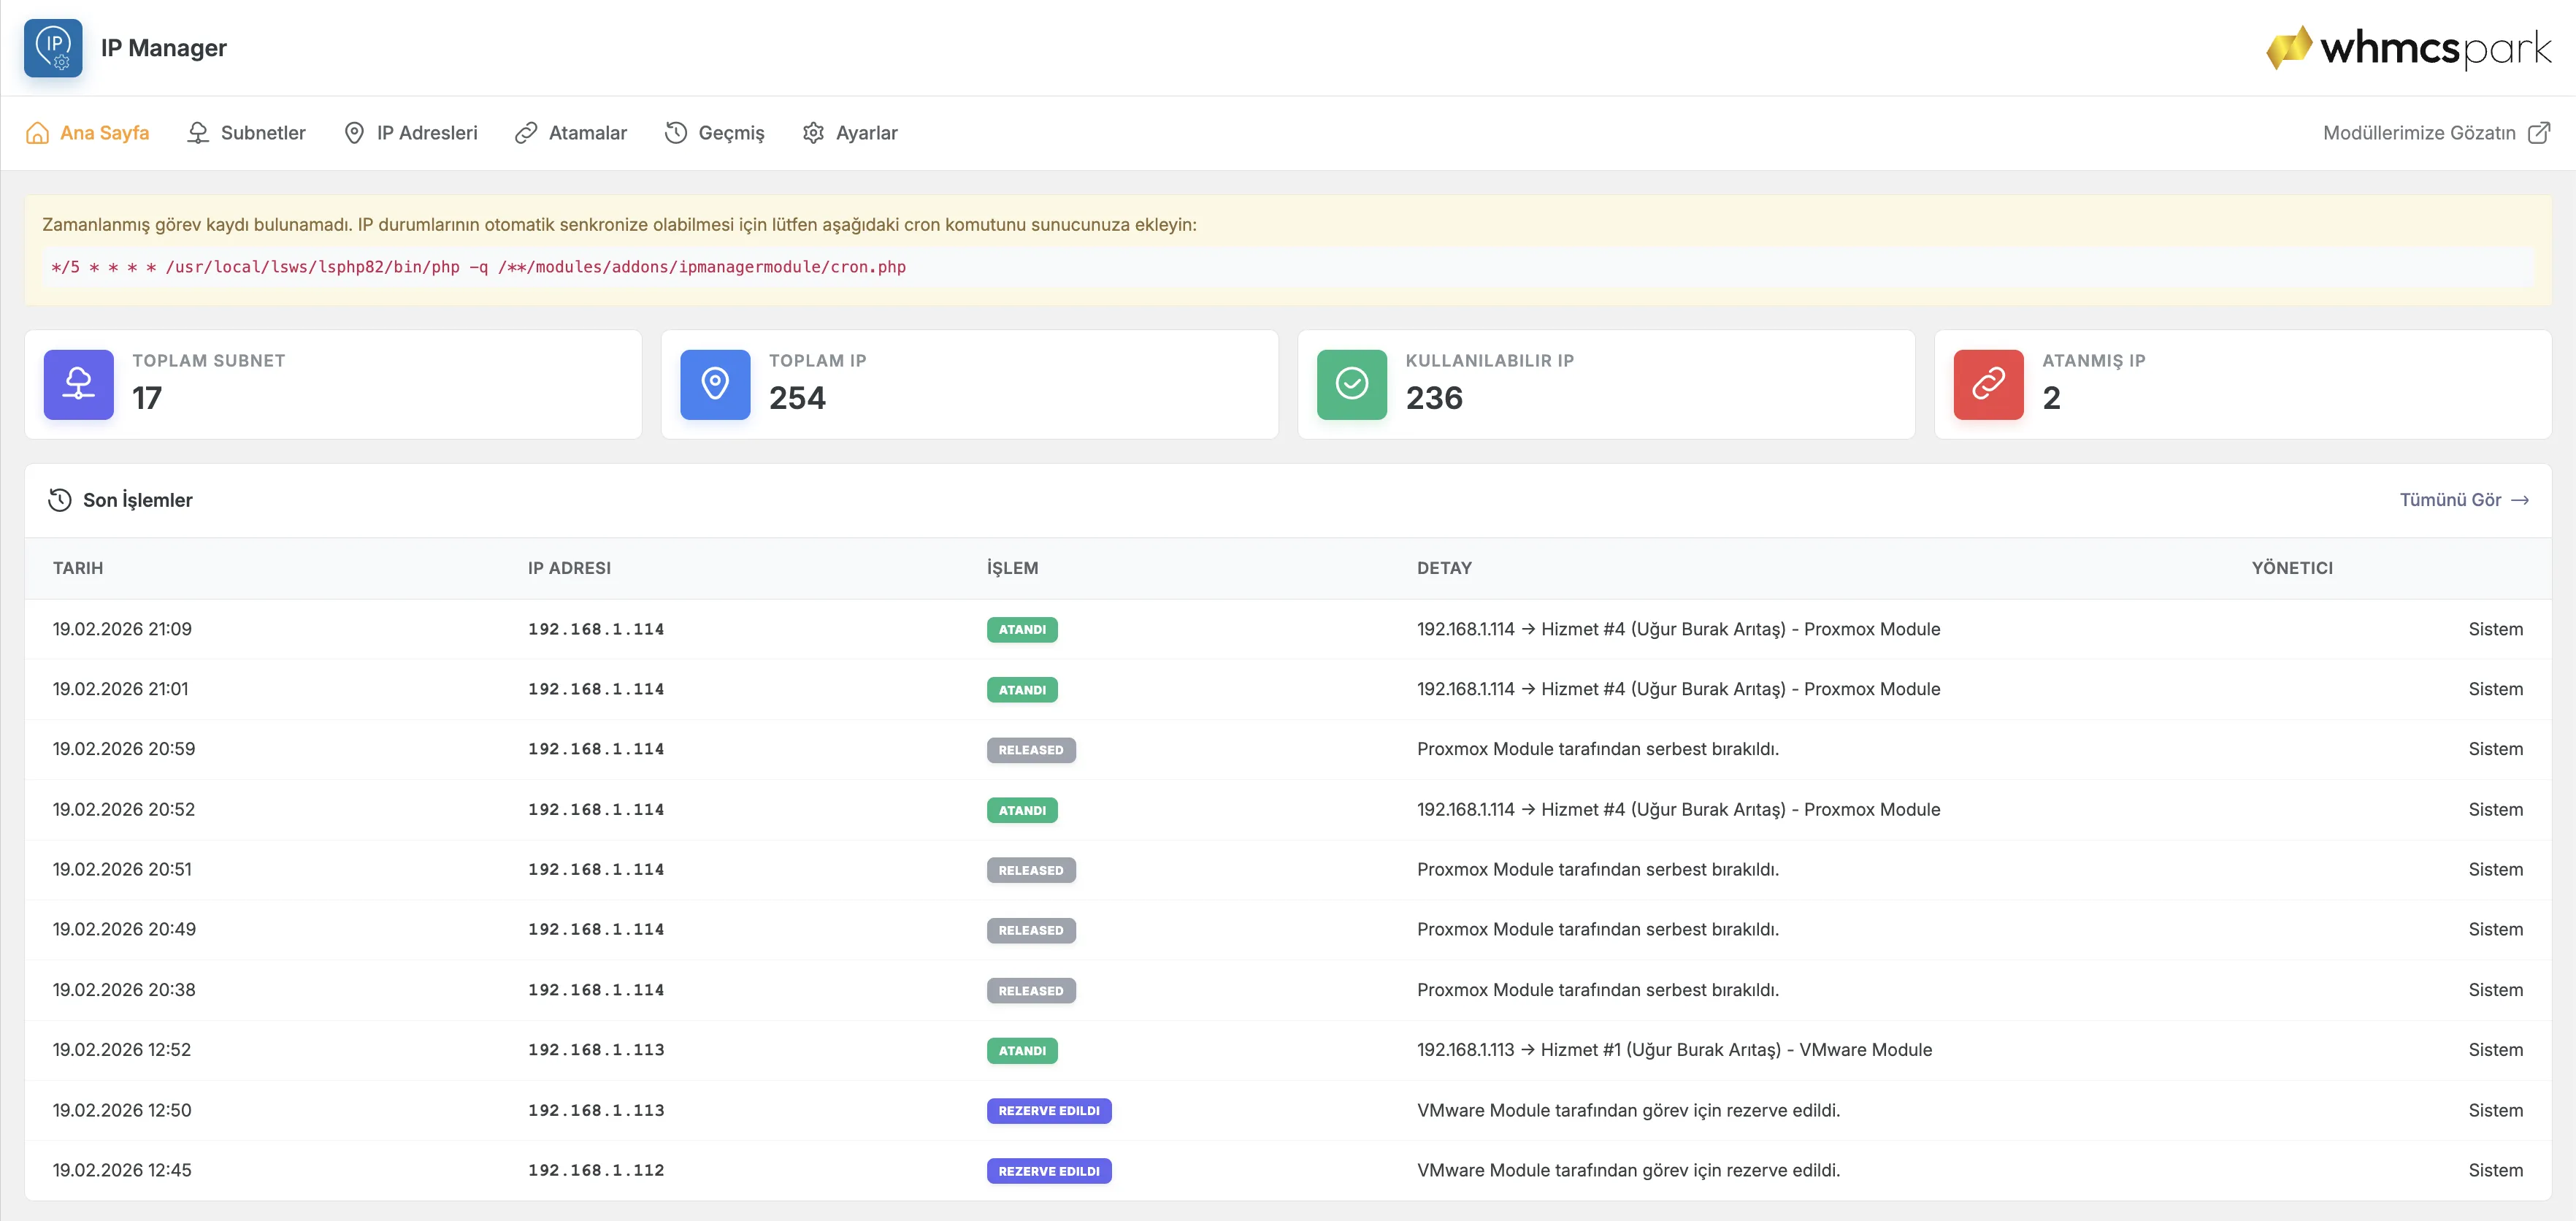2576x1221 pixels.
Task: Open the Subnetler tab
Action: pos(246,133)
